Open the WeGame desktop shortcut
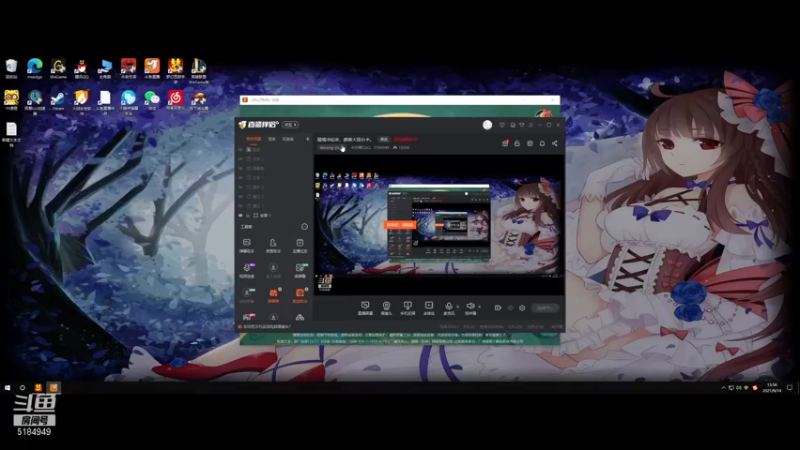 (x=58, y=66)
